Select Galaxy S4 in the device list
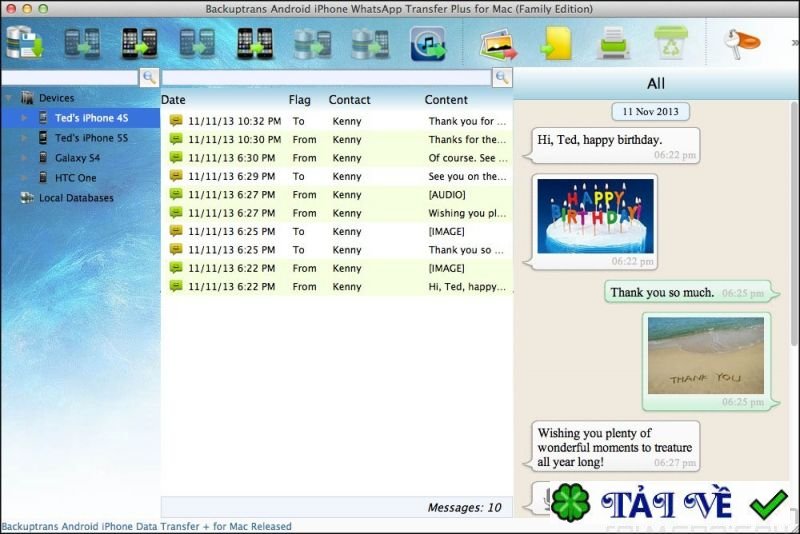 (77, 158)
